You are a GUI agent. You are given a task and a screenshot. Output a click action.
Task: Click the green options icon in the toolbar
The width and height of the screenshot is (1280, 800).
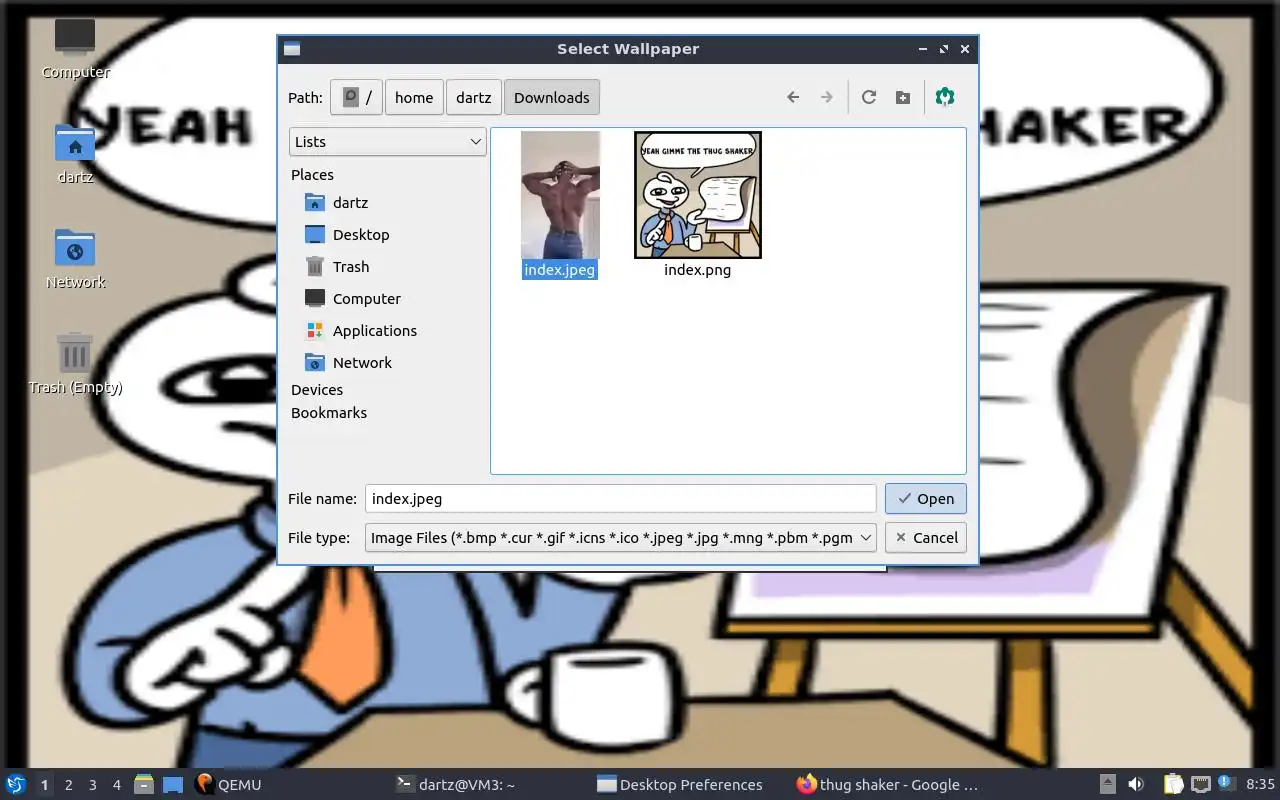point(945,97)
